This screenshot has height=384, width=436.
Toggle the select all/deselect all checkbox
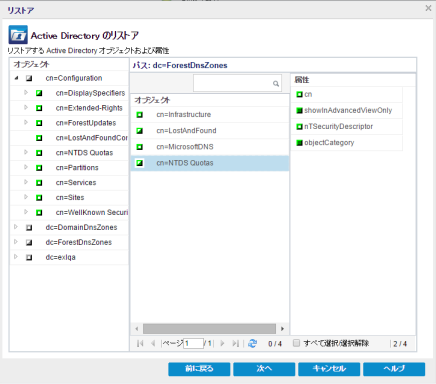[296, 343]
